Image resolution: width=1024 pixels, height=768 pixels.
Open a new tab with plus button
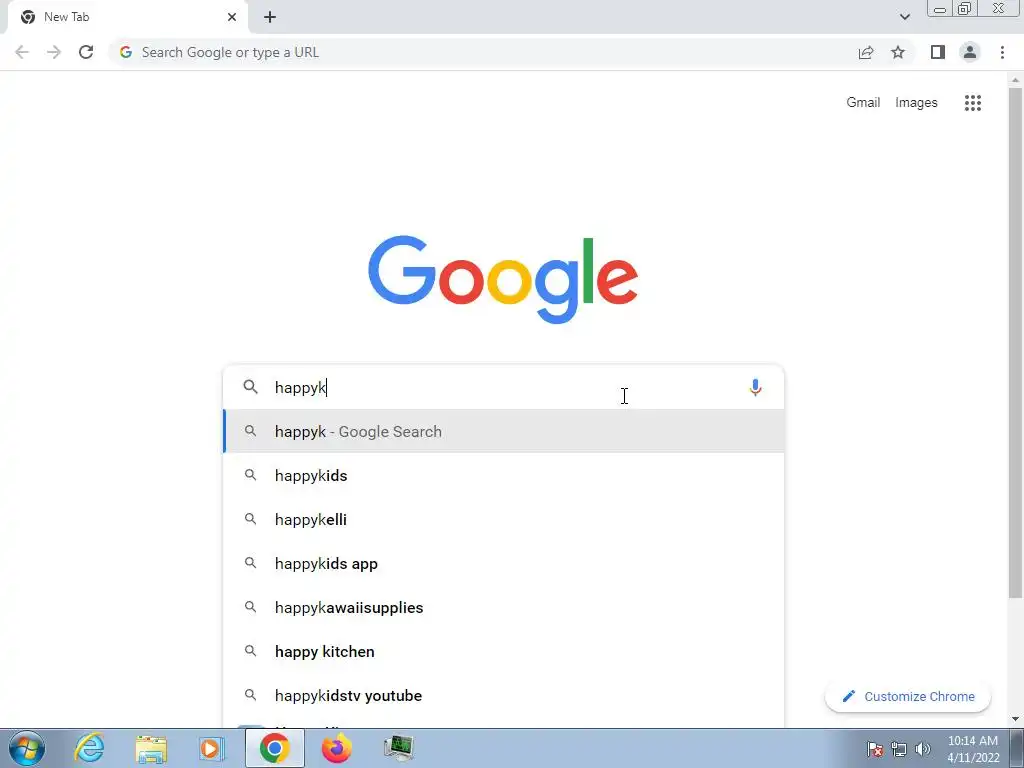click(x=270, y=17)
